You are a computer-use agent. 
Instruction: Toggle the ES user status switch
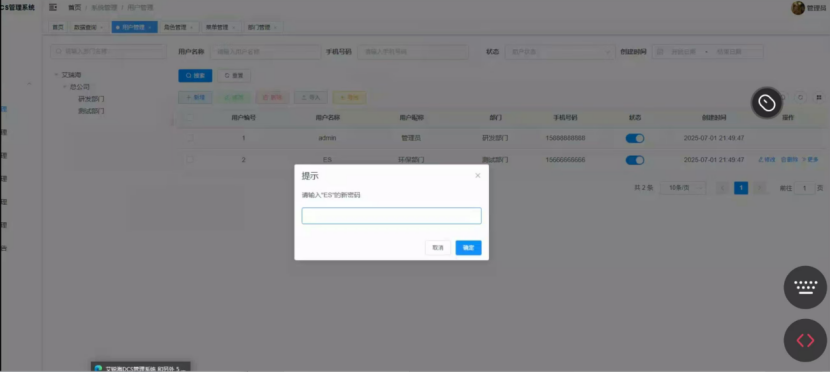pyautogui.click(x=635, y=160)
